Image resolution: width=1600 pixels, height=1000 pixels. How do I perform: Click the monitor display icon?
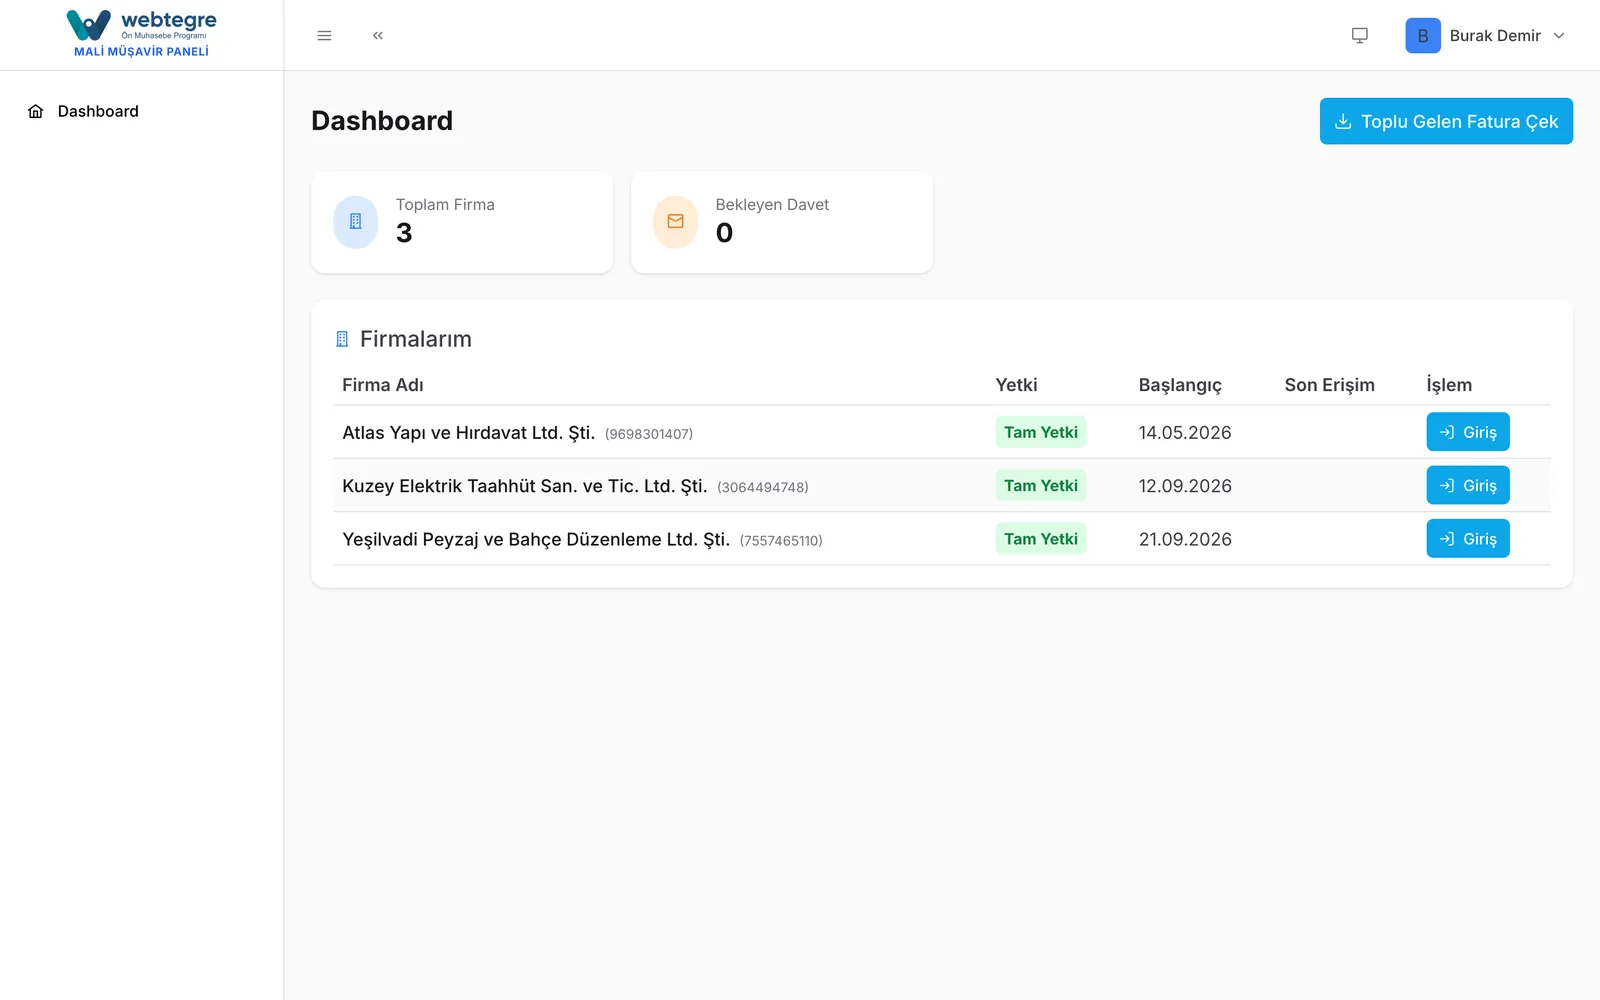coord(1360,36)
